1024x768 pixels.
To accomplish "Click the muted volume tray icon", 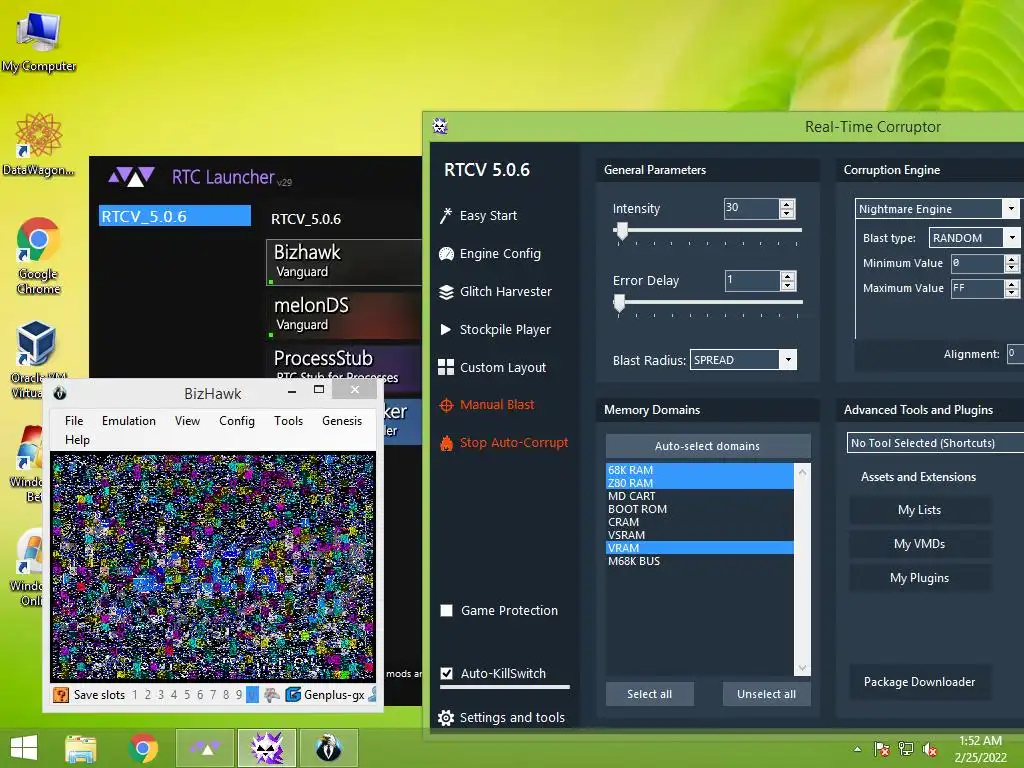I will [929, 749].
